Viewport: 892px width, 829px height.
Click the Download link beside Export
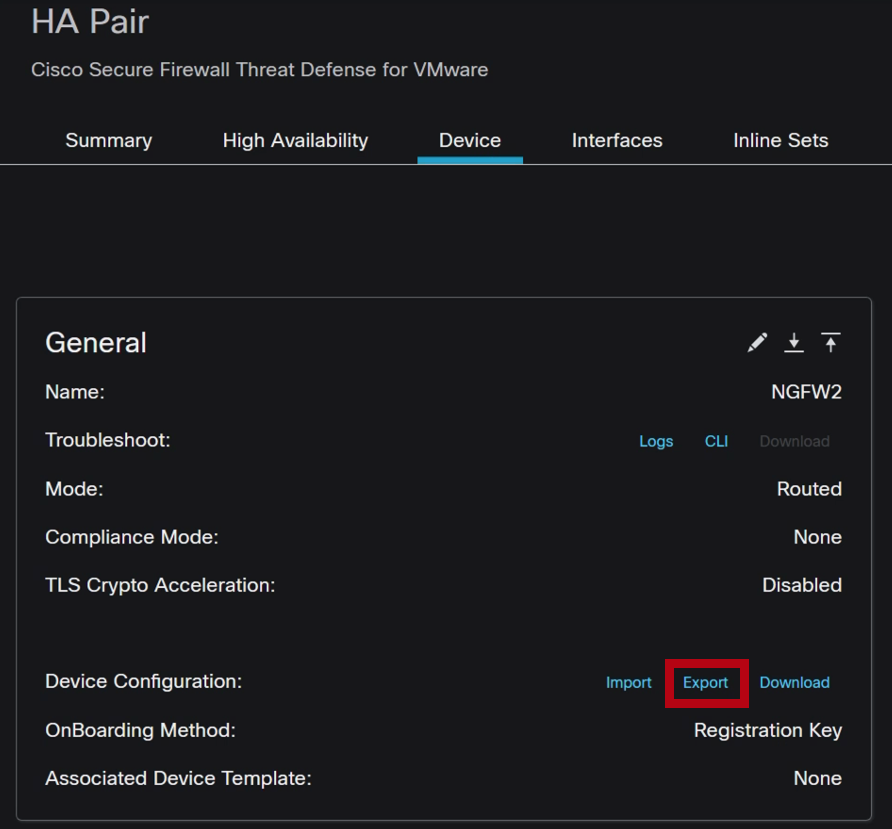[x=794, y=682]
